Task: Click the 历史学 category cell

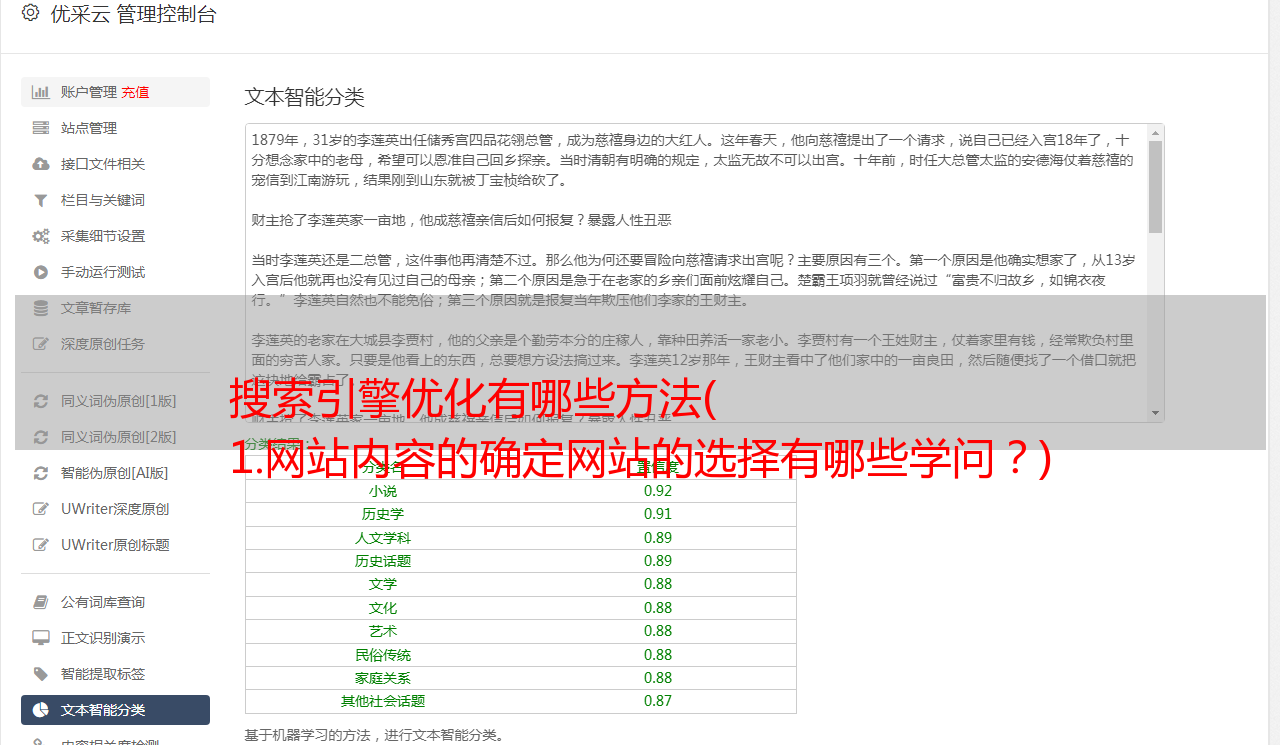Action: (383, 514)
